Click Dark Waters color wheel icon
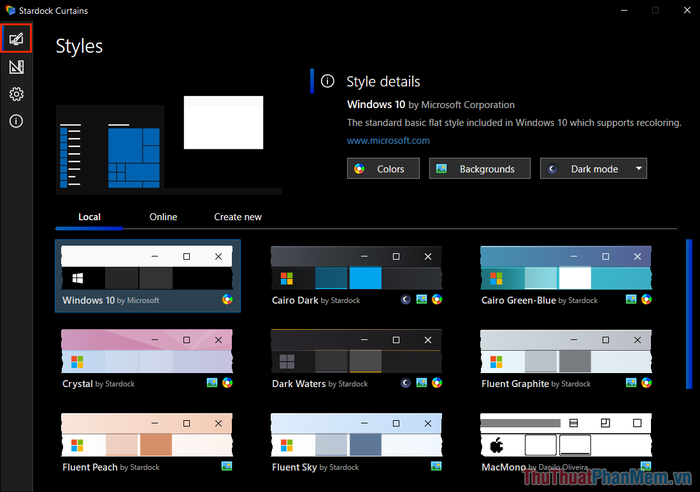 437,383
